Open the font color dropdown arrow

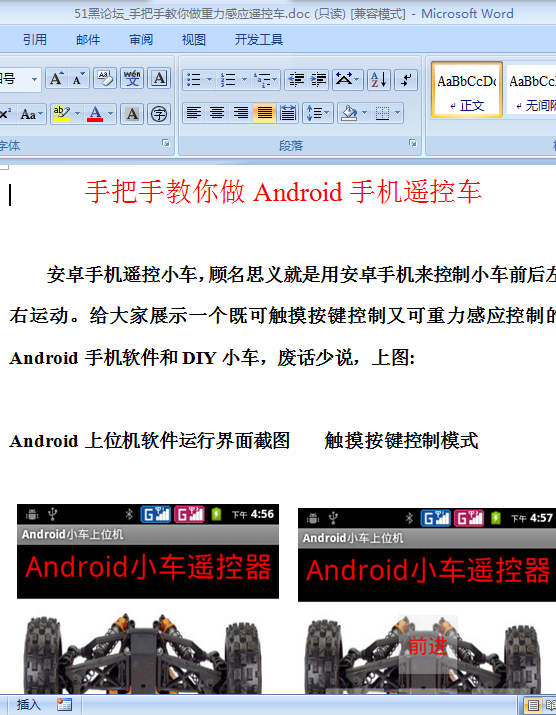coord(110,114)
